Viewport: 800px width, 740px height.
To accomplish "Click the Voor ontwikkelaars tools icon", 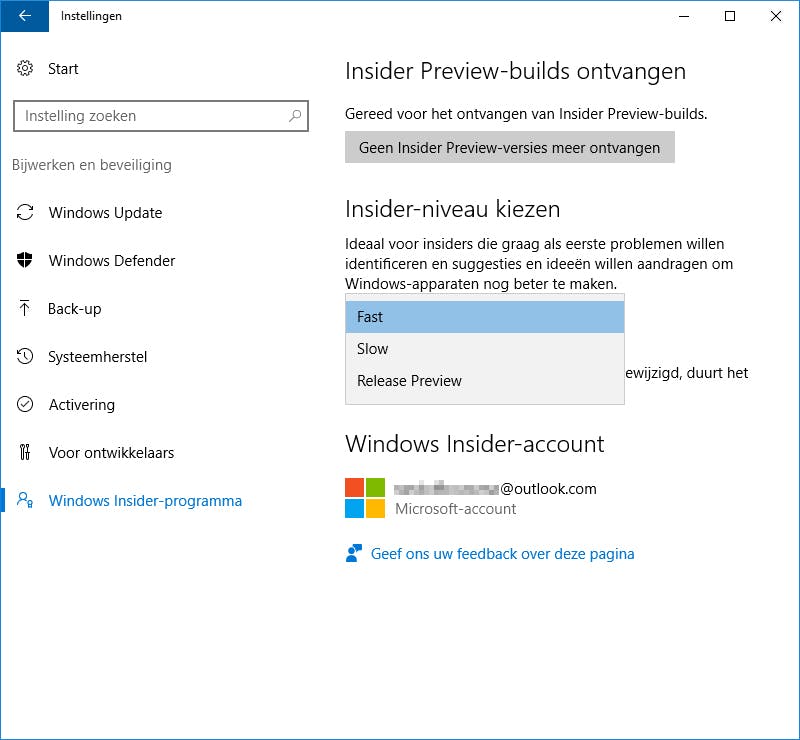I will [24, 452].
